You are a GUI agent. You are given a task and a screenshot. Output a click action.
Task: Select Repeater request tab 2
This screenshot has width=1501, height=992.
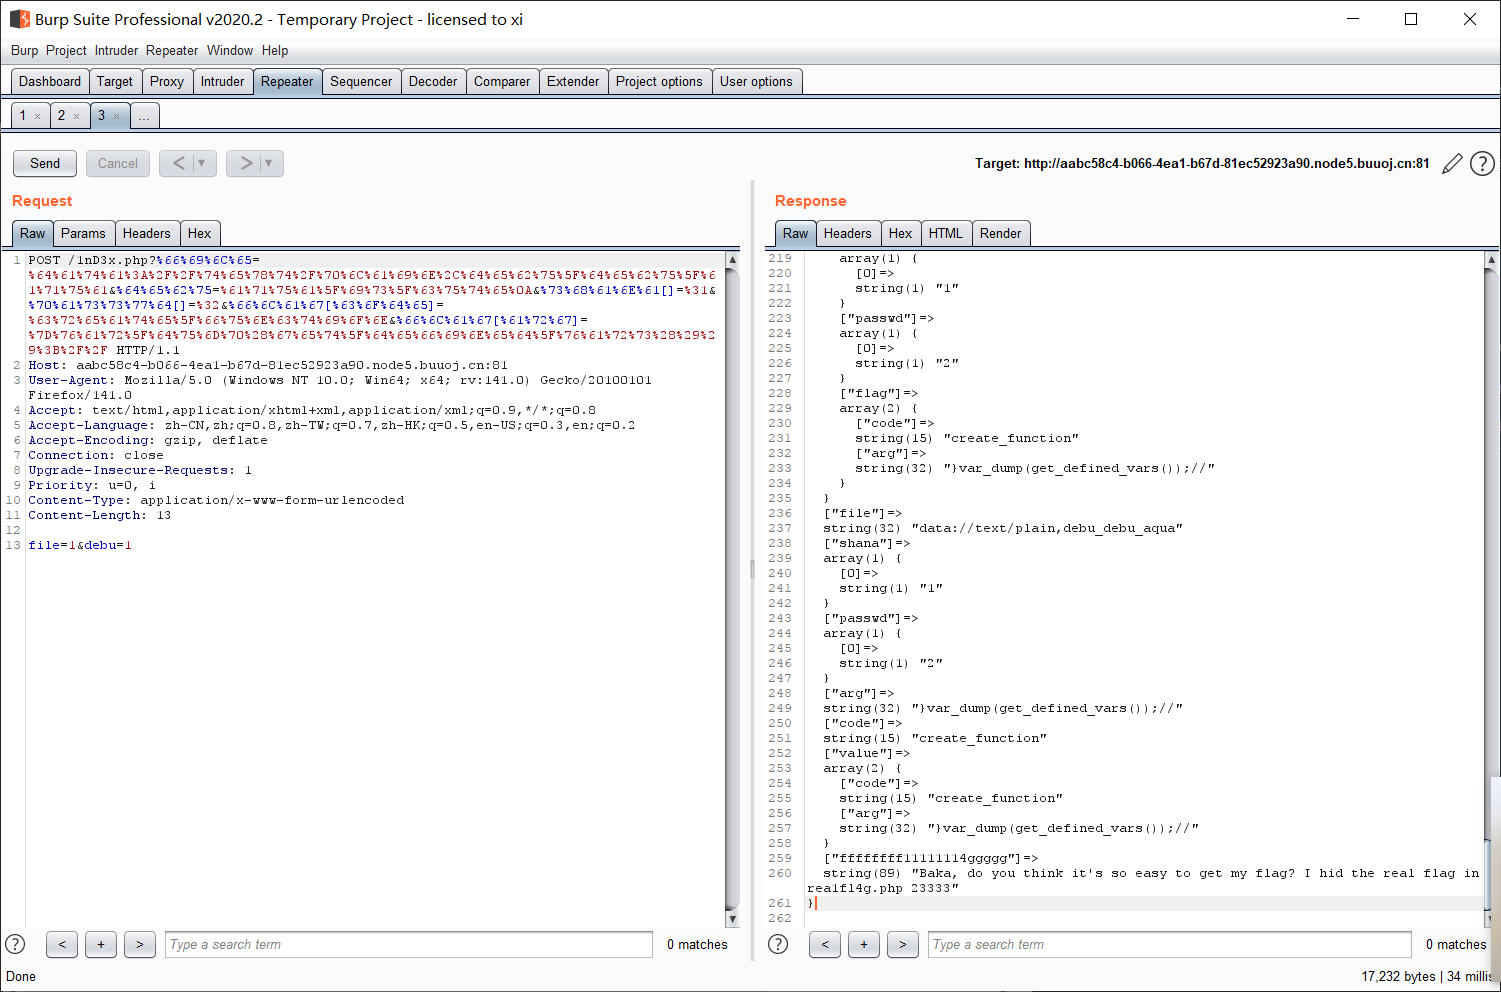(61, 116)
